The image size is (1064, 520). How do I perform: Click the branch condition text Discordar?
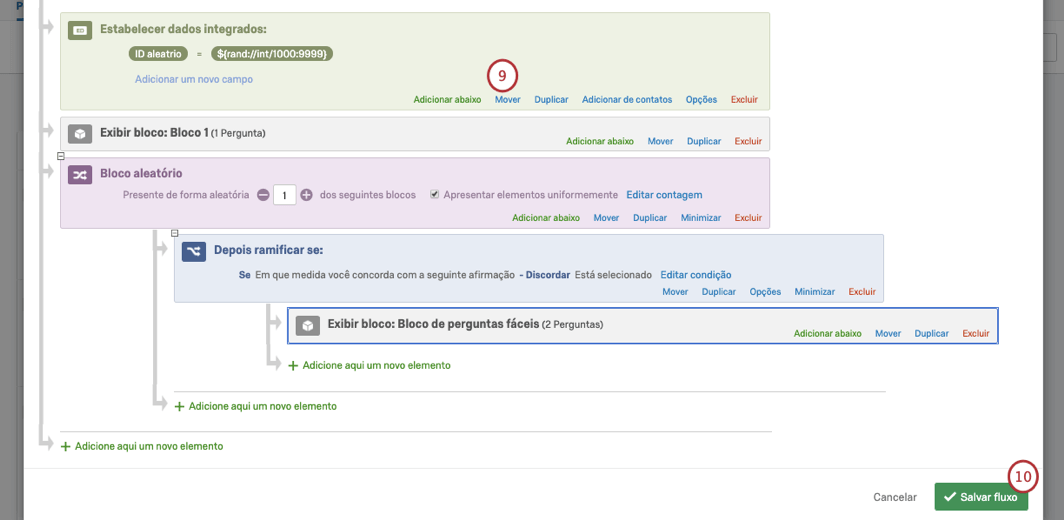tap(547, 275)
